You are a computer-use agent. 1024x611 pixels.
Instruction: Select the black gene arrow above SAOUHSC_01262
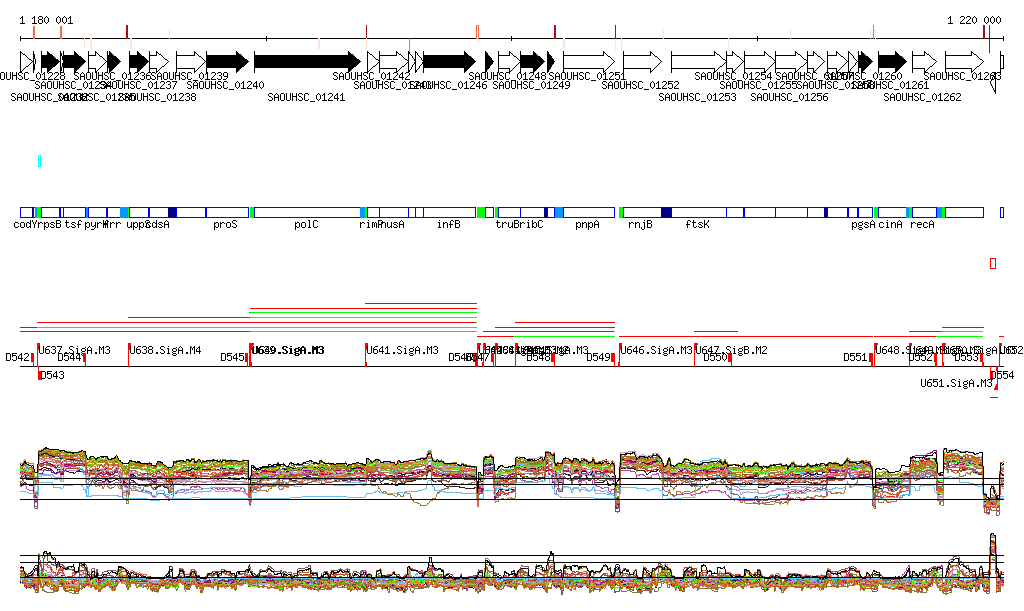point(892,62)
